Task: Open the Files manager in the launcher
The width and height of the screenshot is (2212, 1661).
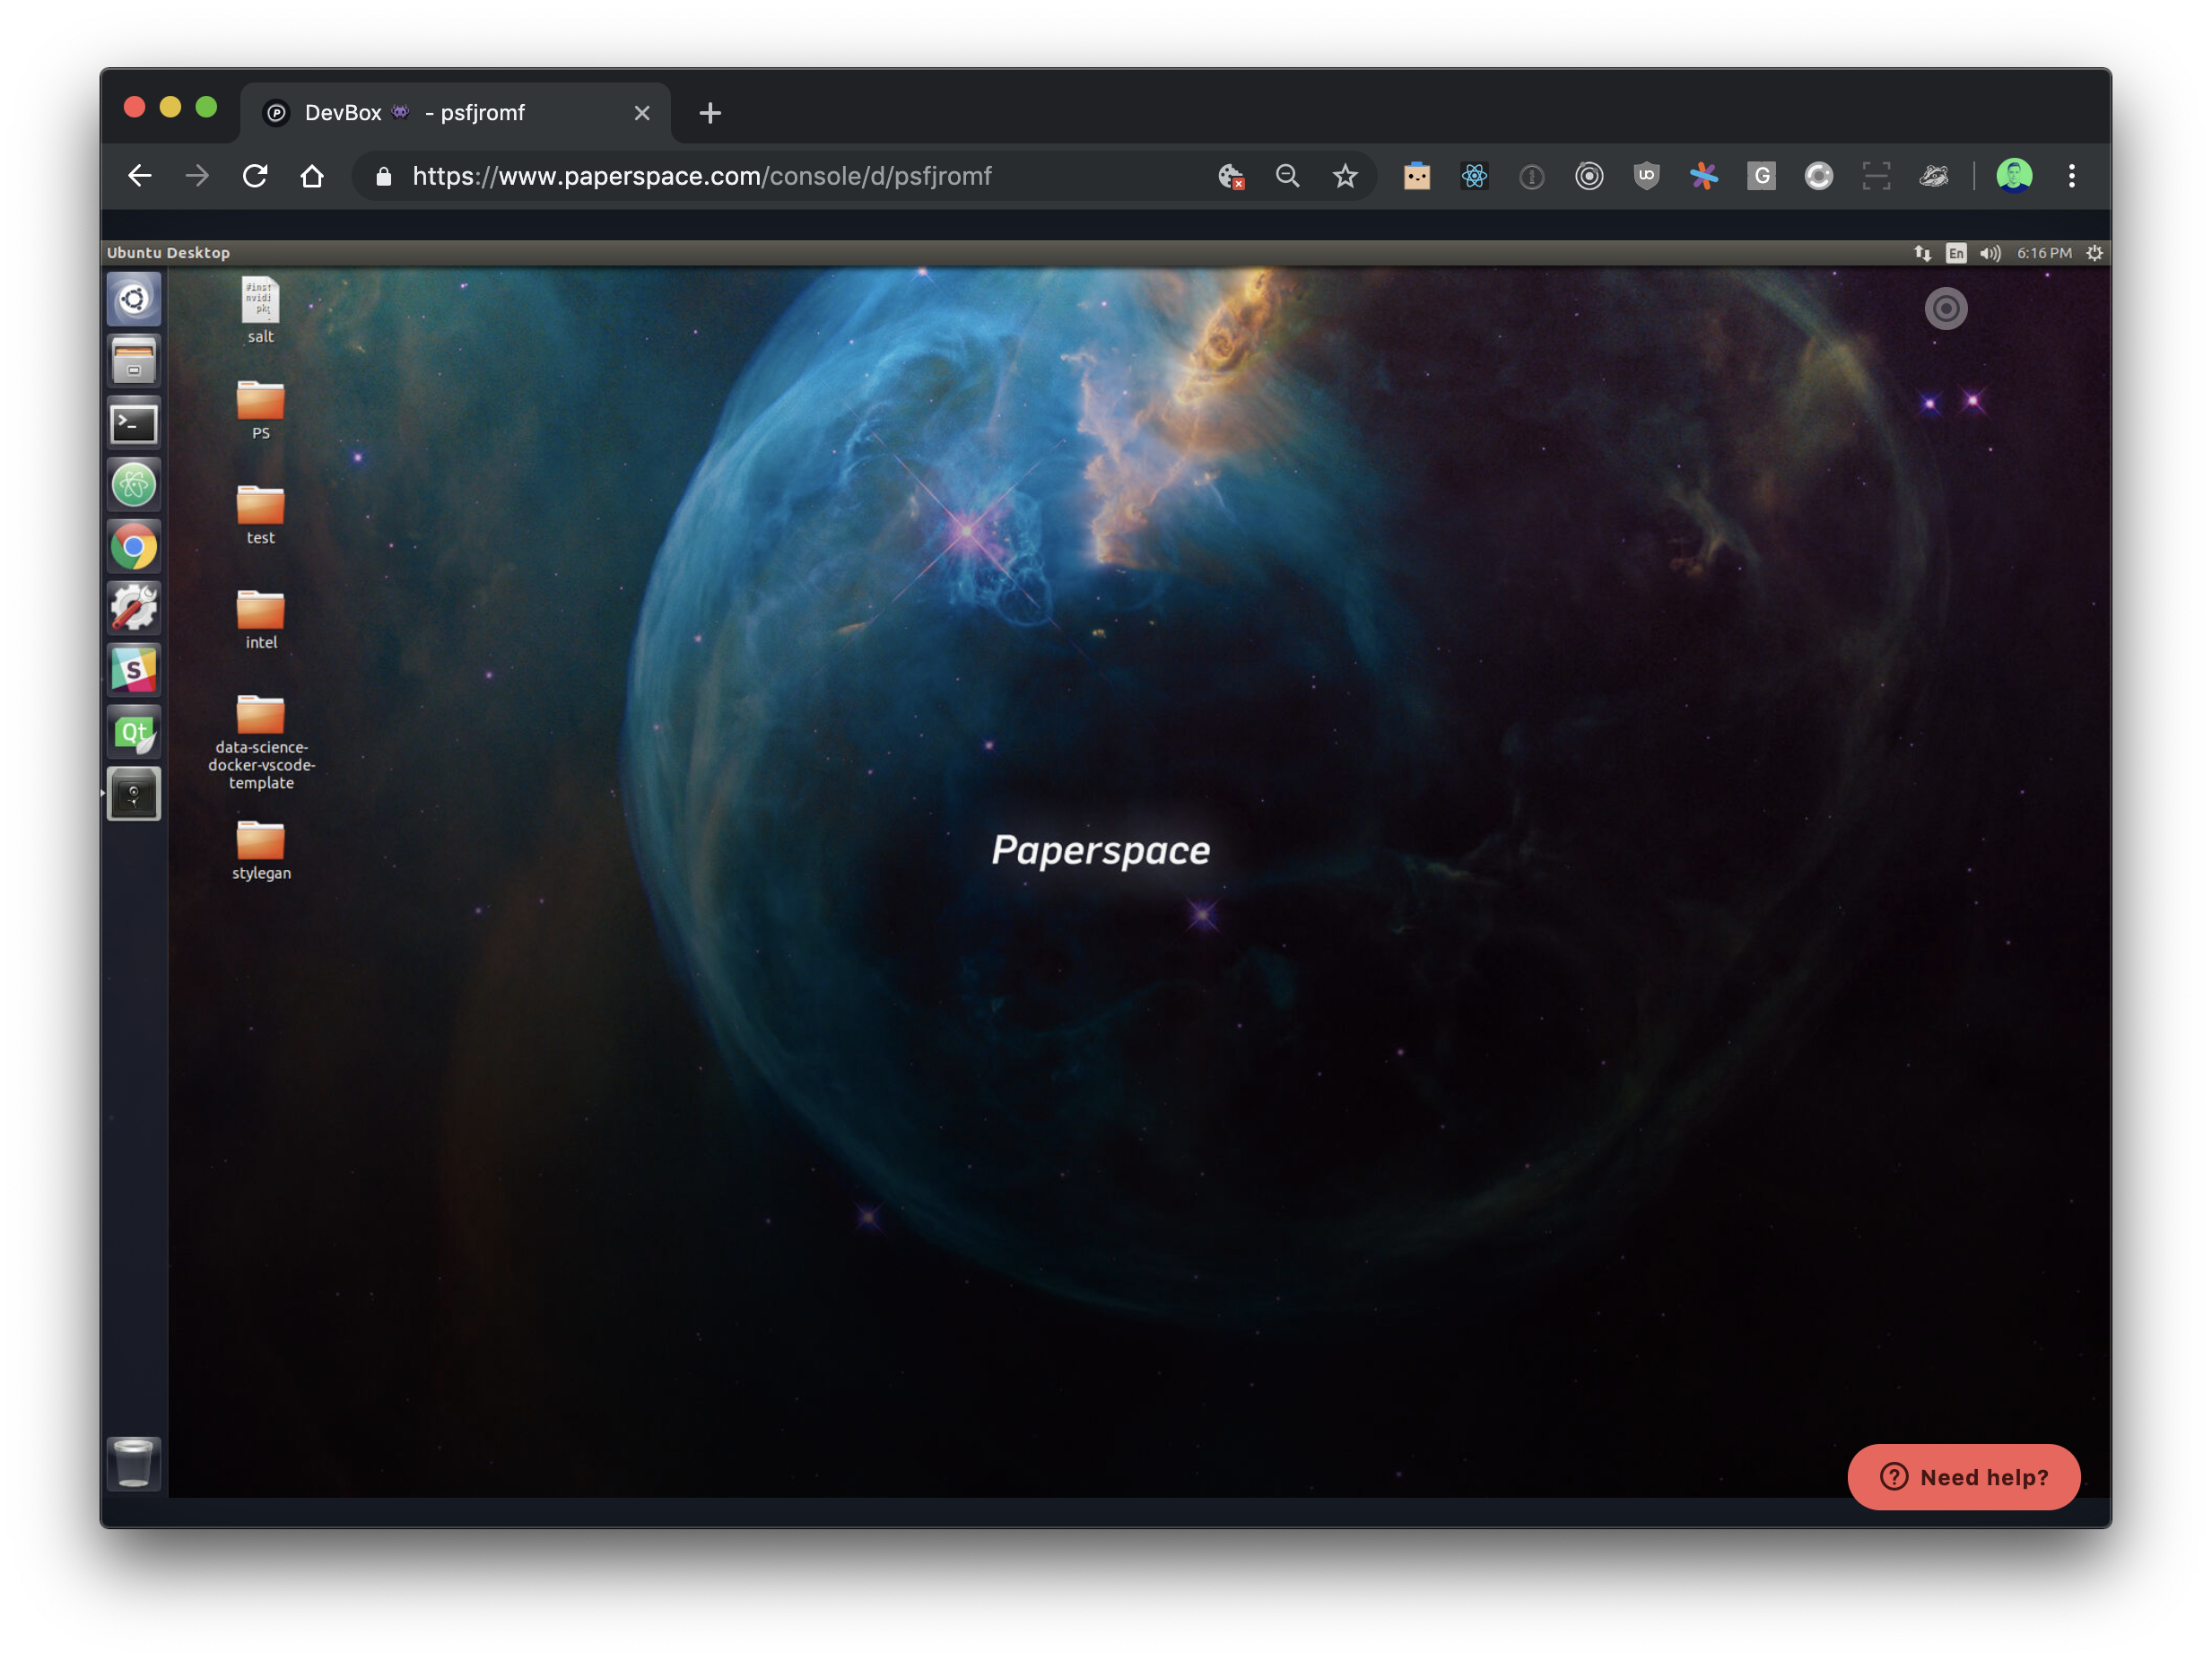Action: tap(134, 361)
